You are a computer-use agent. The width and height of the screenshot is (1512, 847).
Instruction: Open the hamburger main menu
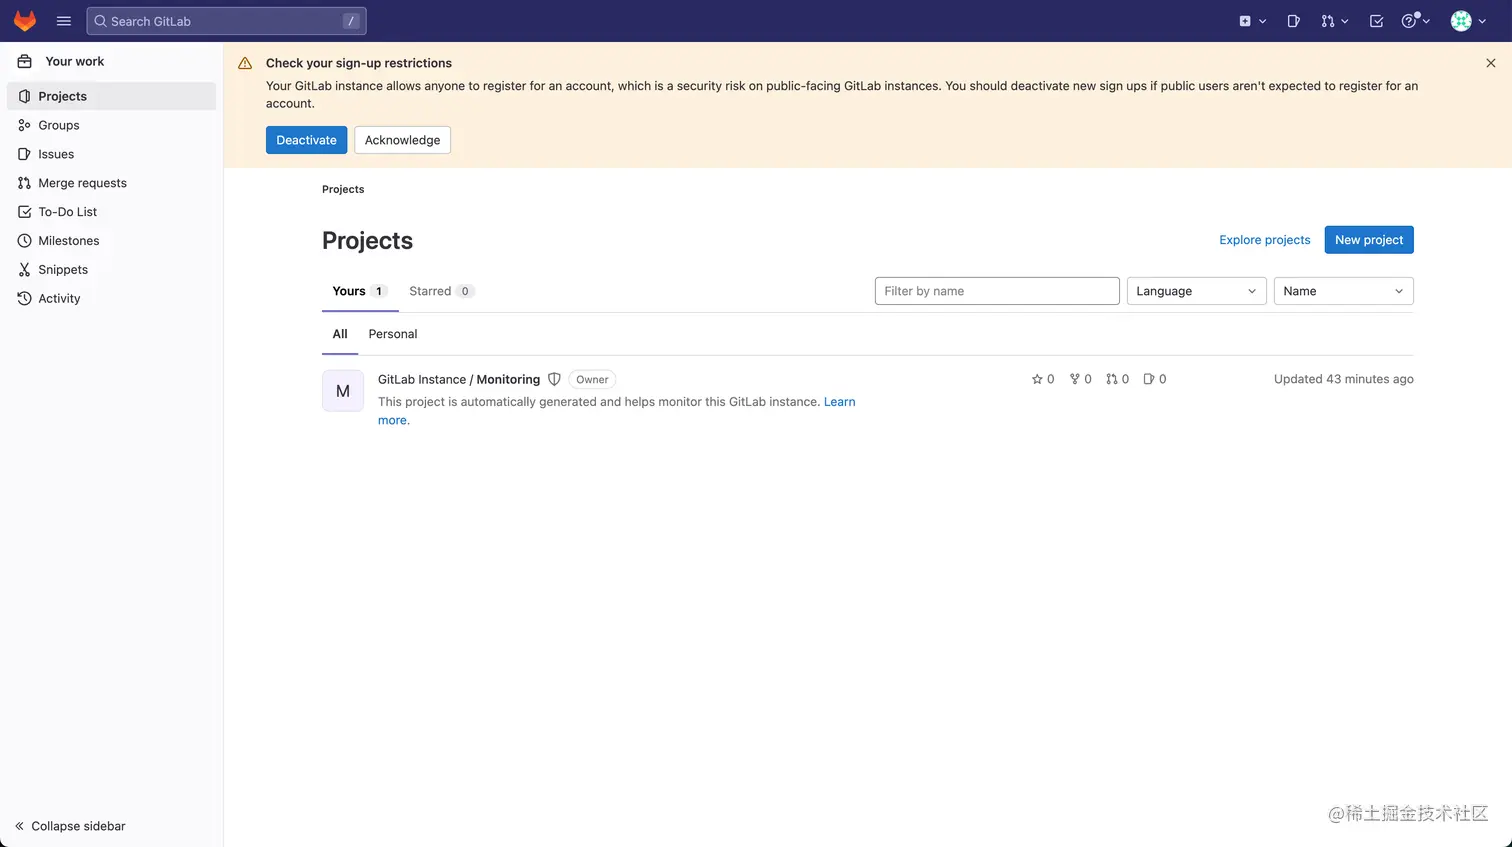(64, 21)
